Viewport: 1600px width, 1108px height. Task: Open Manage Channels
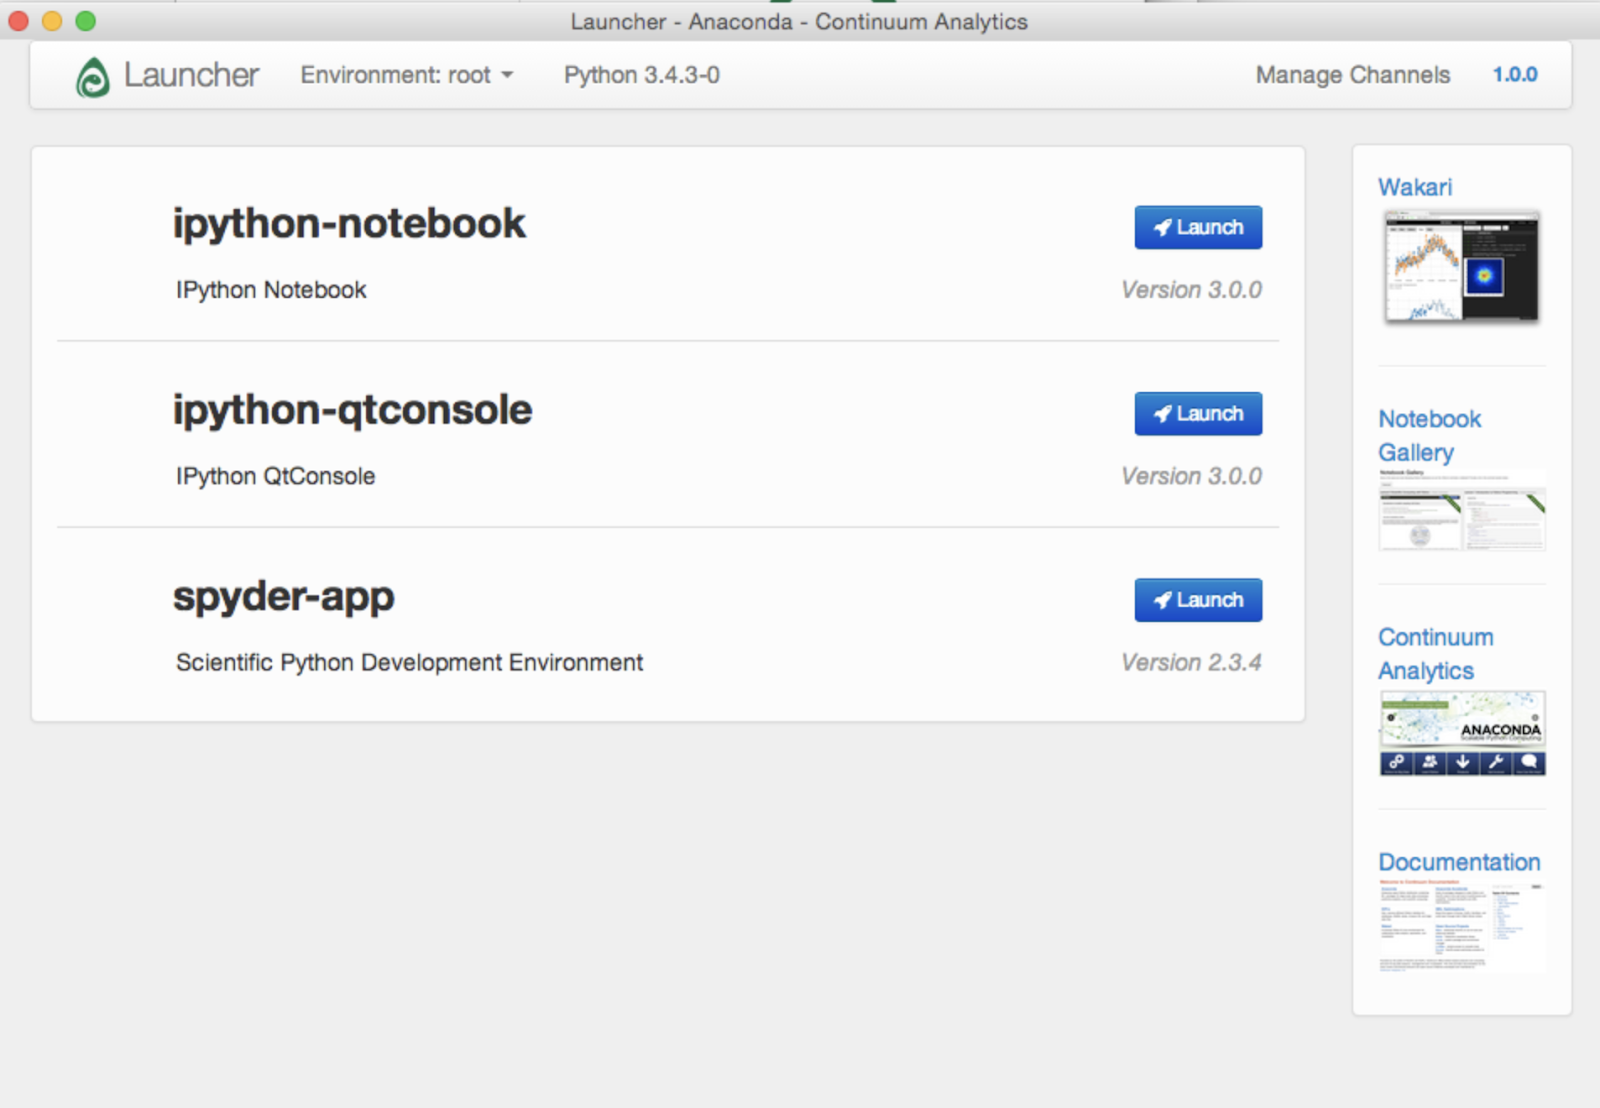tap(1352, 75)
